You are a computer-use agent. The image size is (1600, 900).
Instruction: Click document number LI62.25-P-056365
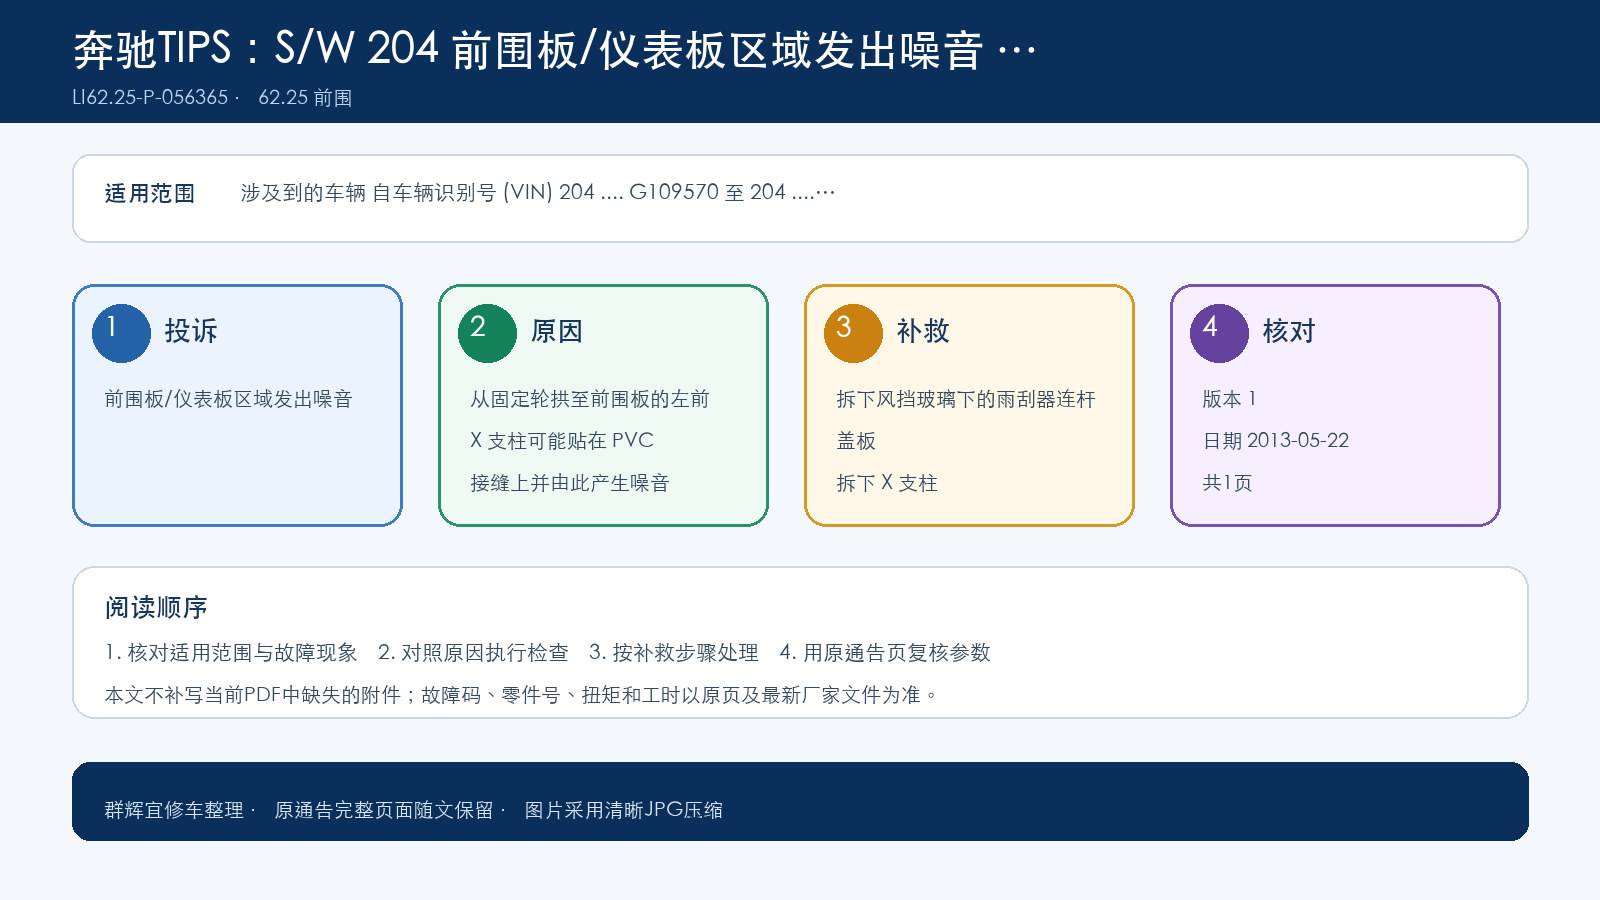pos(150,97)
